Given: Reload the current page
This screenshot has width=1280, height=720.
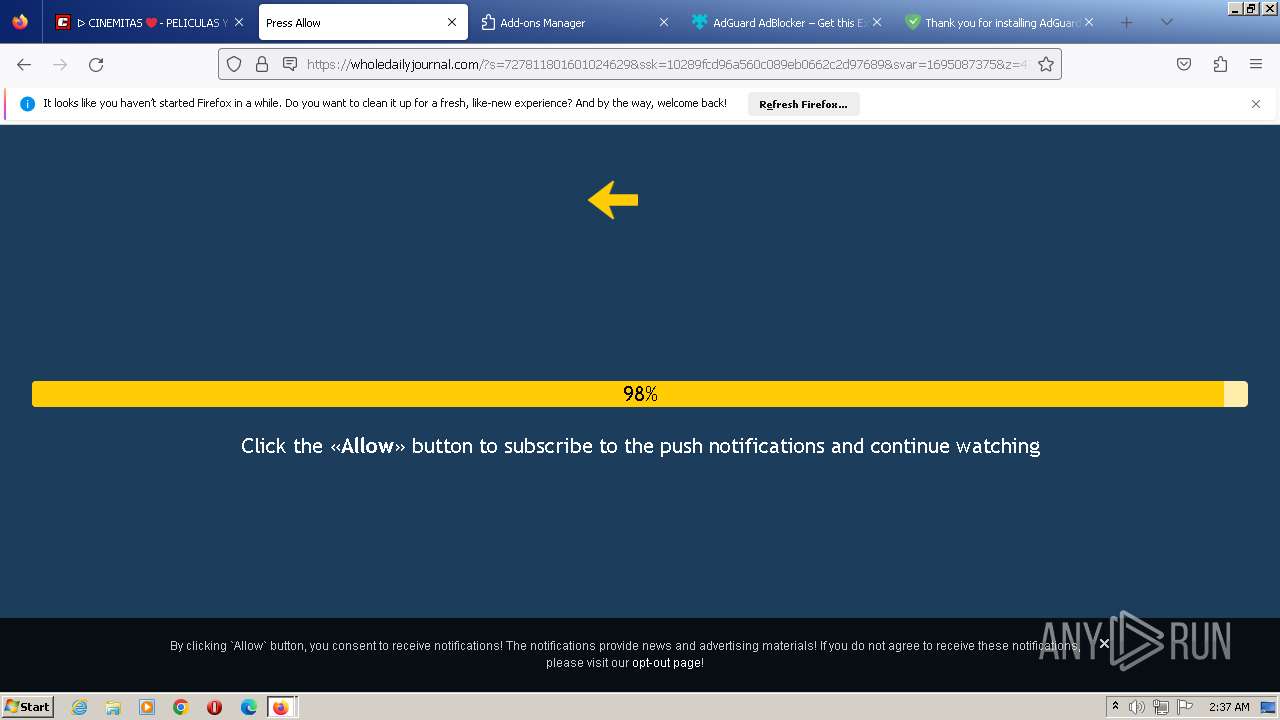Looking at the screenshot, I should [96, 64].
